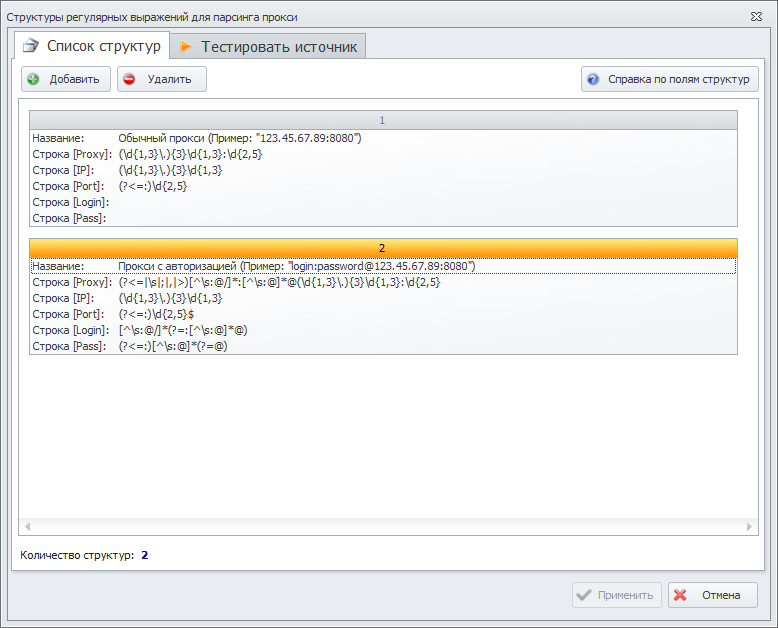Switch to the Список структур tab
The image size is (778, 628).
pyautogui.click(x=92, y=46)
